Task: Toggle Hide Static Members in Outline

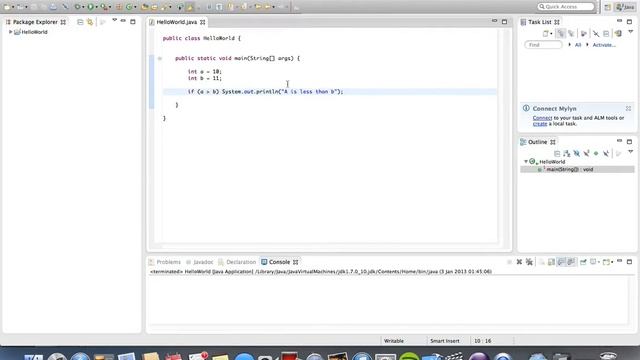Action: point(587,153)
